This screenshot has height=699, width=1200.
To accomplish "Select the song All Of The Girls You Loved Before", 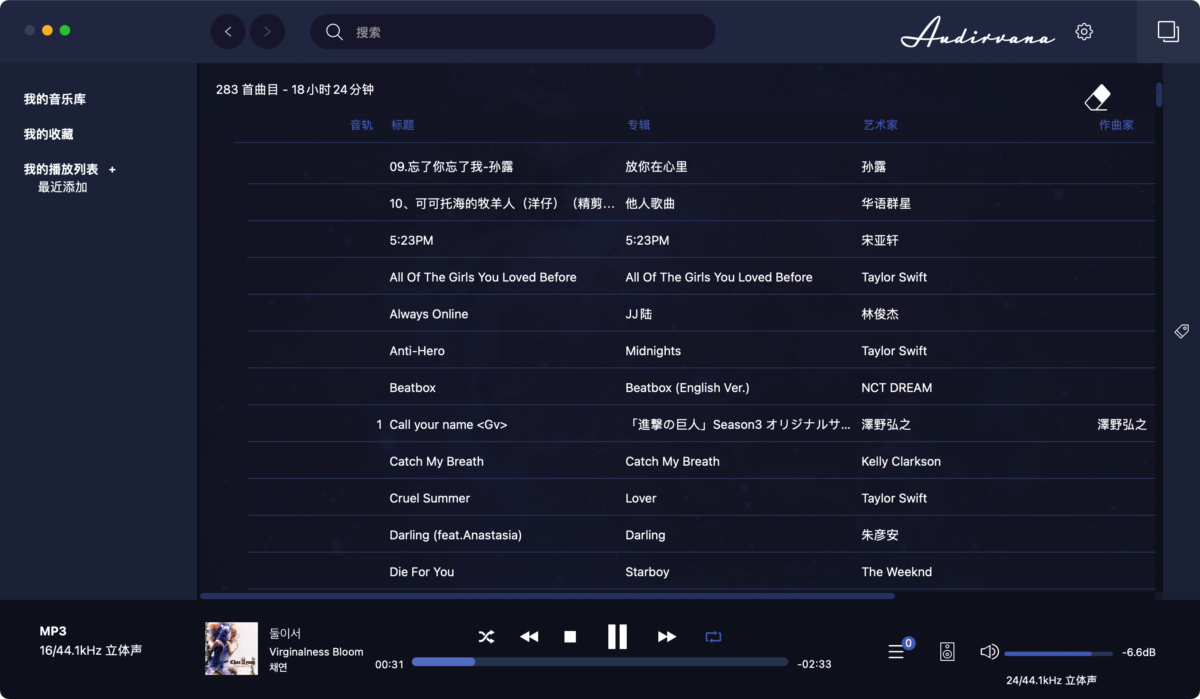I will (x=483, y=277).
